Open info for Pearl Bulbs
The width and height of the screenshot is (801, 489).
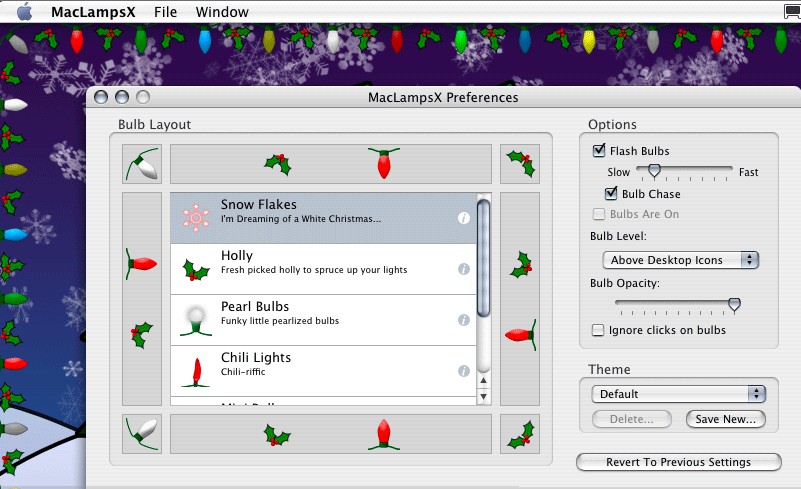463,320
